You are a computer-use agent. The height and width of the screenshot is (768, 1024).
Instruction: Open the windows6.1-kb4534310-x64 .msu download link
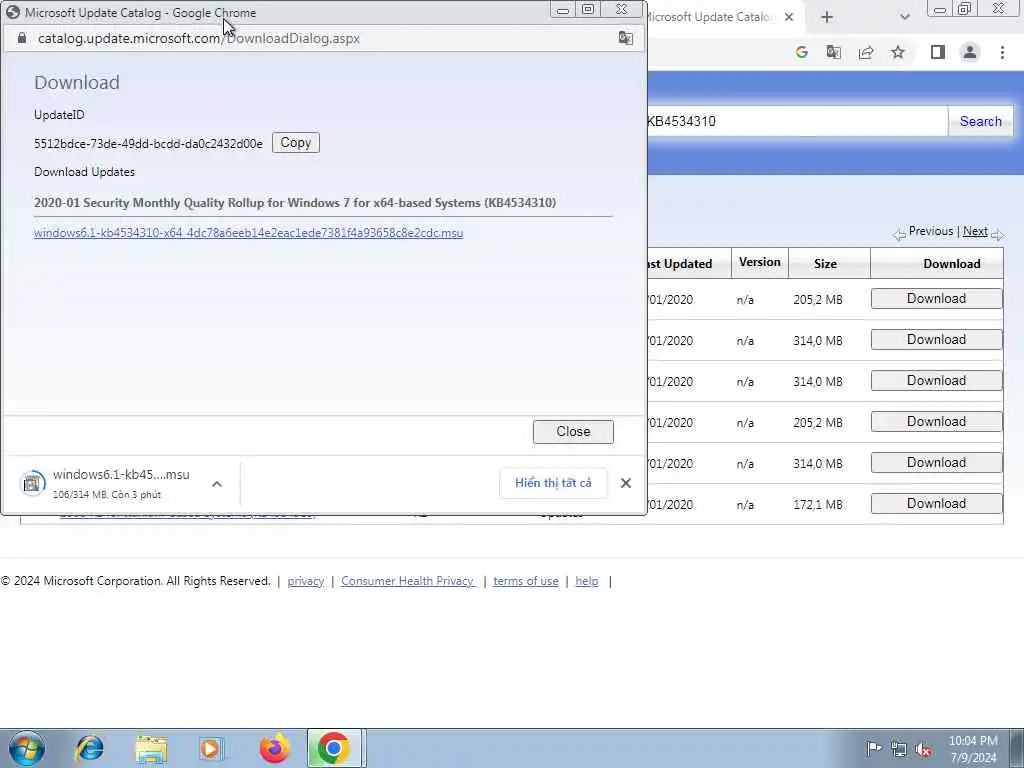click(x=248, y=233)
